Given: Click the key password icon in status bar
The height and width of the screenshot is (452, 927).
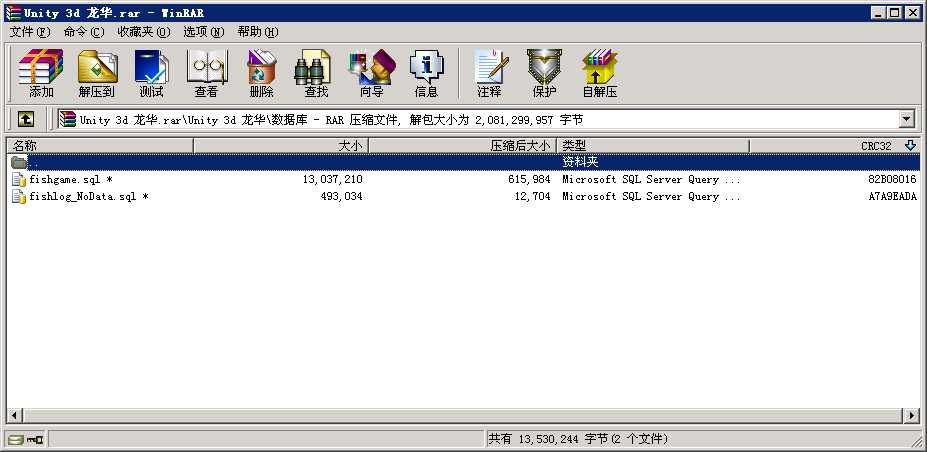Looking at the screenshot, I should coord(35,440).
